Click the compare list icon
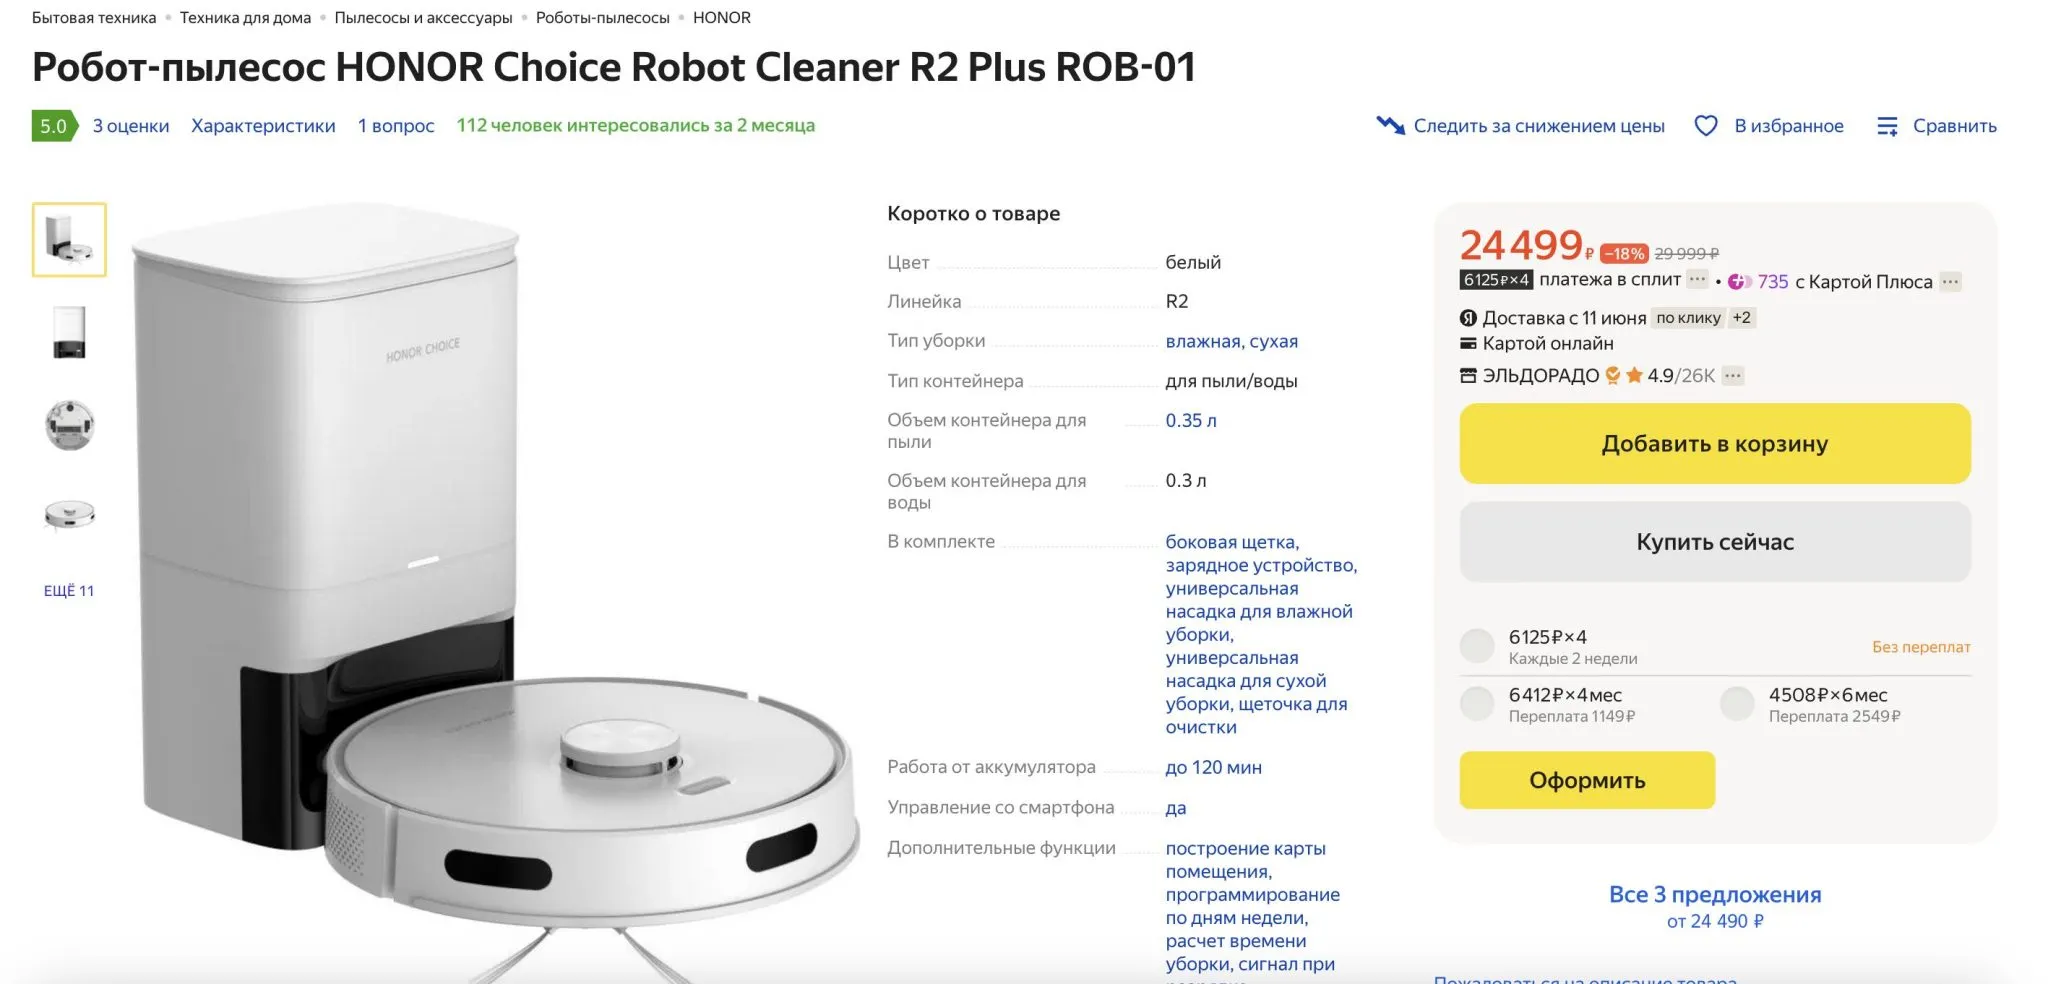Image resolution: width=2048 pixels, height=984 pixels. click(1887, 126)
